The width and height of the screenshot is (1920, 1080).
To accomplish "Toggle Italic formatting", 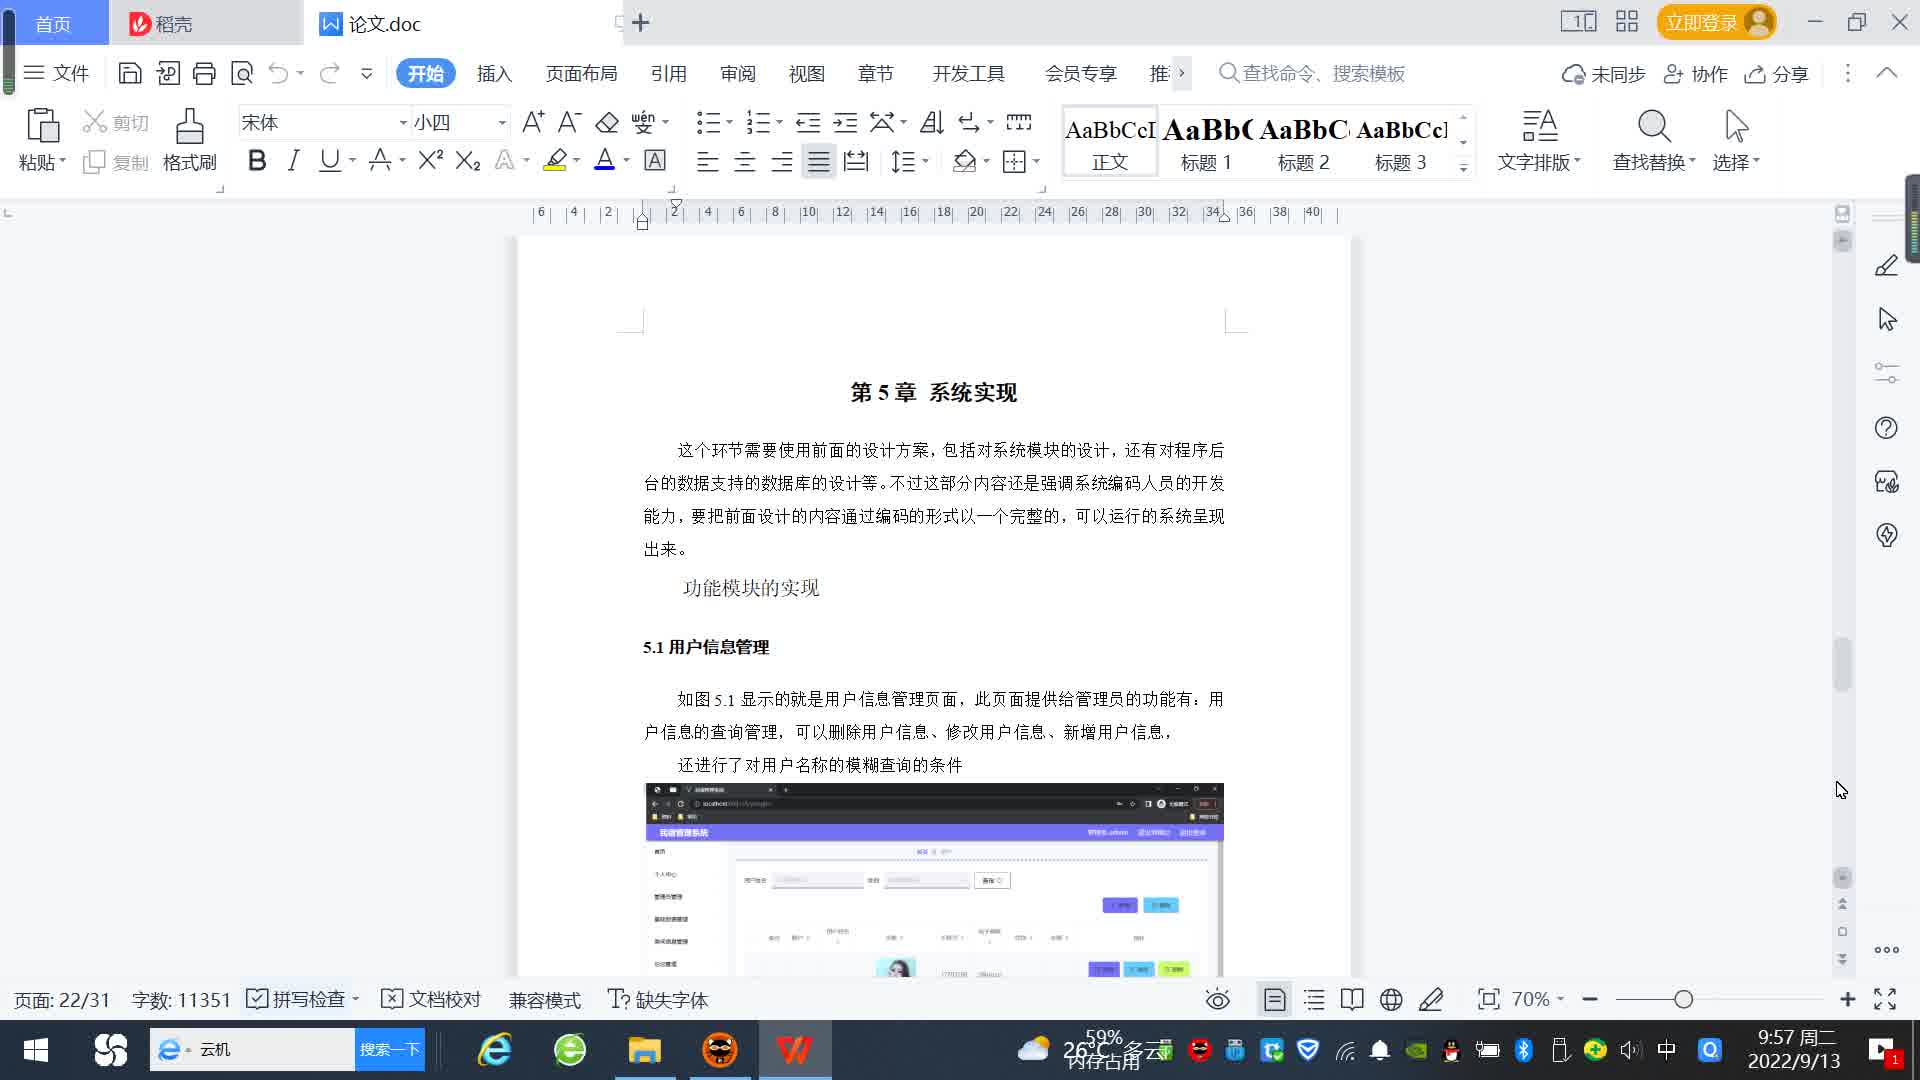I will point(293,160).
